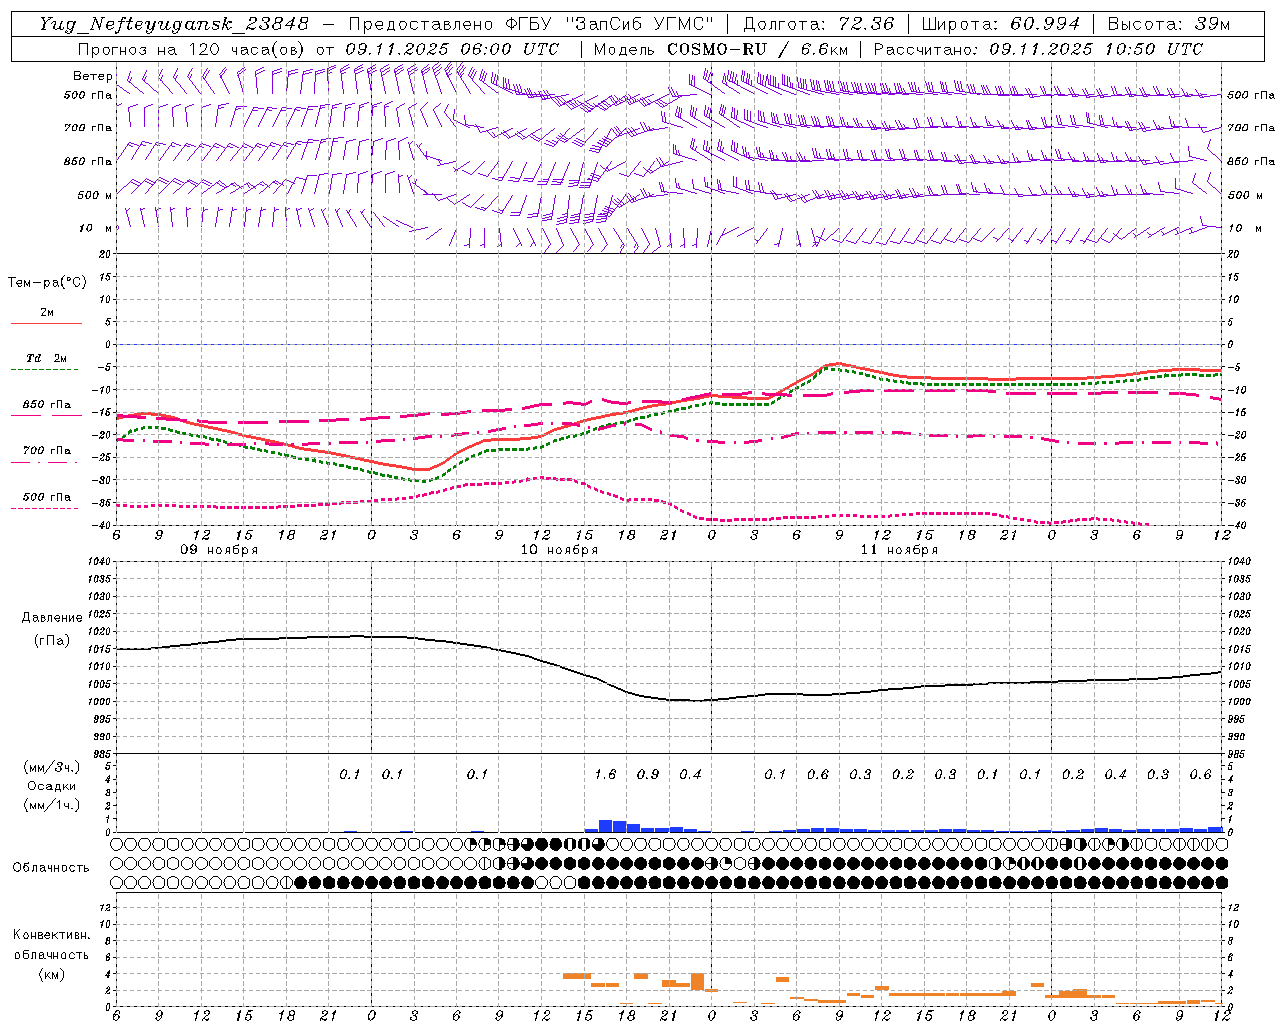Click the Конвективн. облачность (км) label
The height and width of the screenshot is (1024, 1280).
click(x=51, y=954)
